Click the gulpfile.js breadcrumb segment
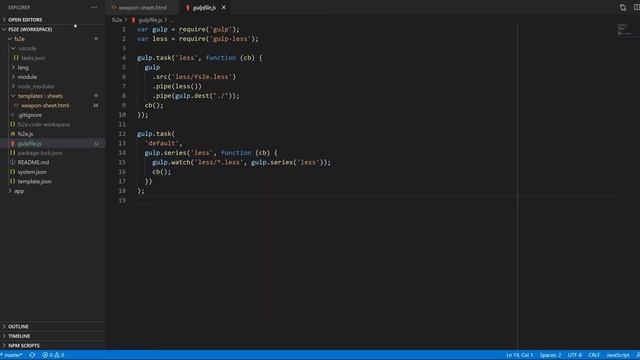This screenshot has width=640, height=360. tap(150, 20)
